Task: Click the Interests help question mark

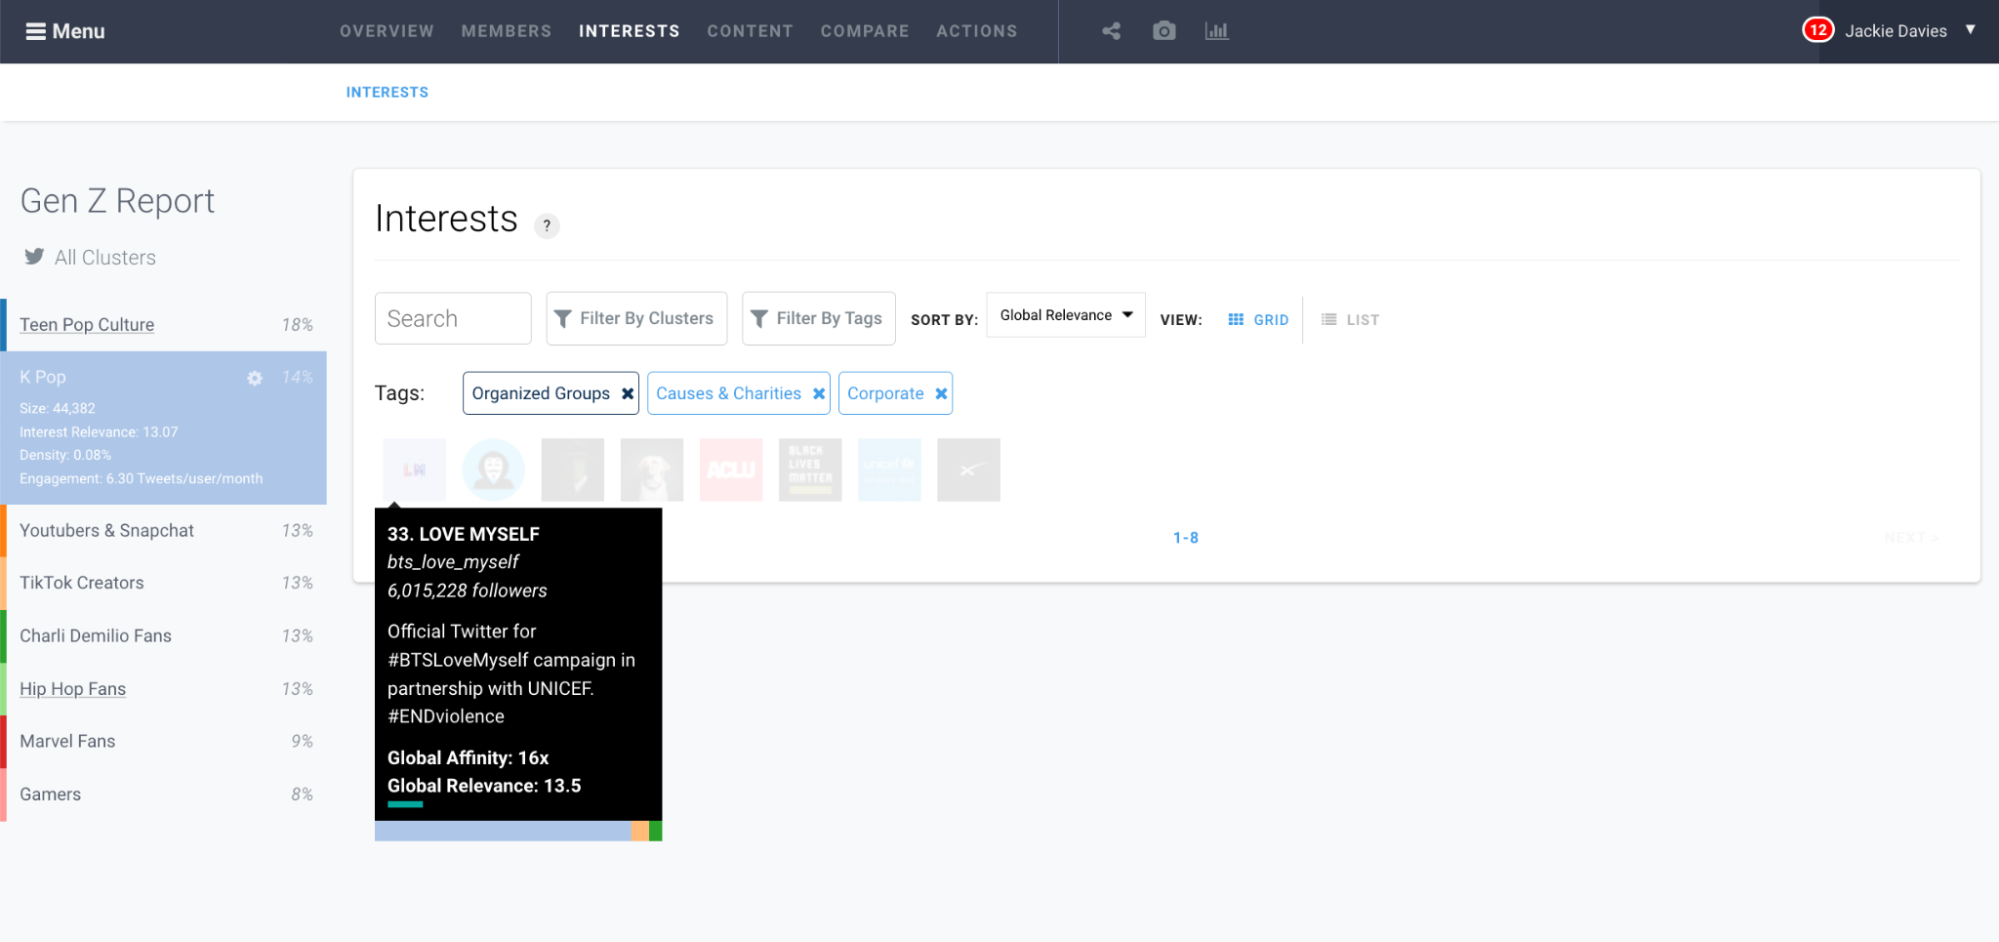Action: (546, 225)
